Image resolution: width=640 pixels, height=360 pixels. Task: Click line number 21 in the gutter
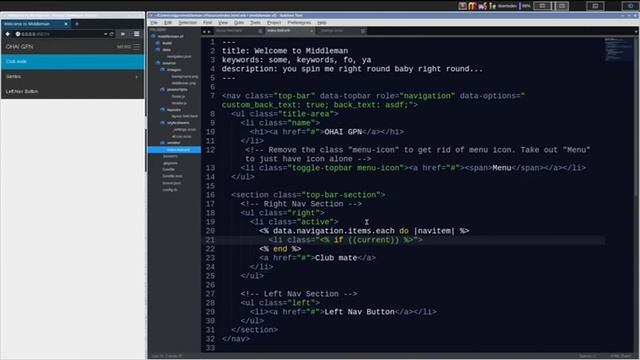coord(210,240)
